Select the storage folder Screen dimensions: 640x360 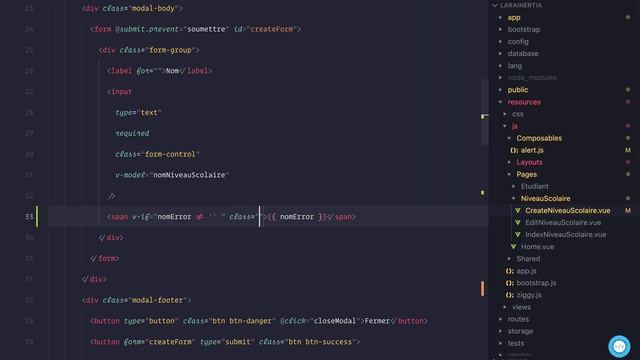[x=520, y=331]
